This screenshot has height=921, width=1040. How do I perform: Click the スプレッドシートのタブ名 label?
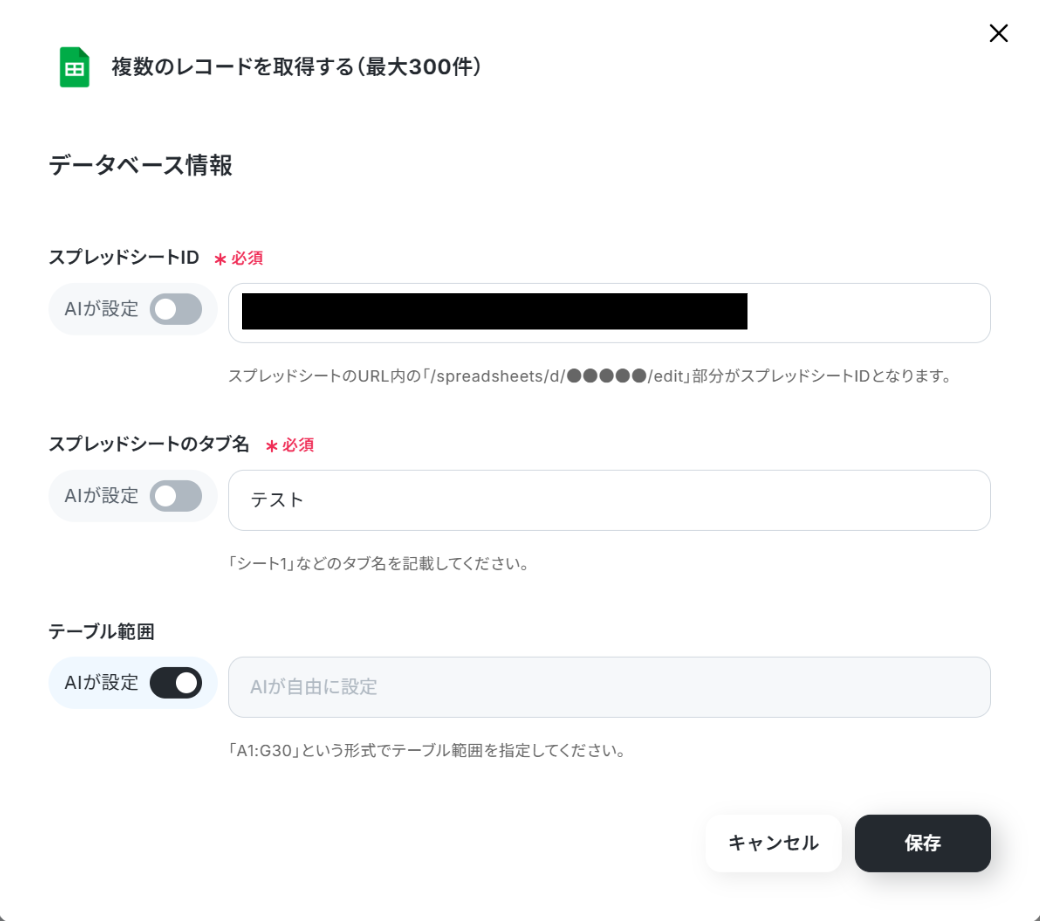149,444
